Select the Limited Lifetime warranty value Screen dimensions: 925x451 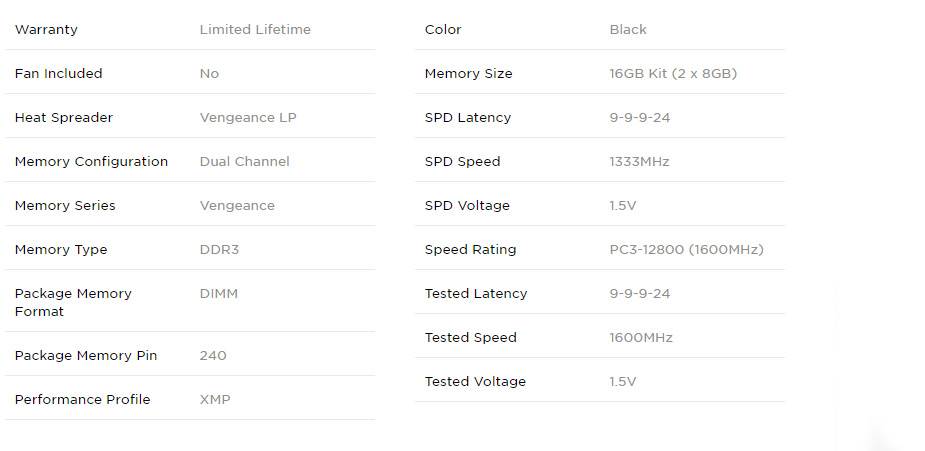click(x=255, y=30)
